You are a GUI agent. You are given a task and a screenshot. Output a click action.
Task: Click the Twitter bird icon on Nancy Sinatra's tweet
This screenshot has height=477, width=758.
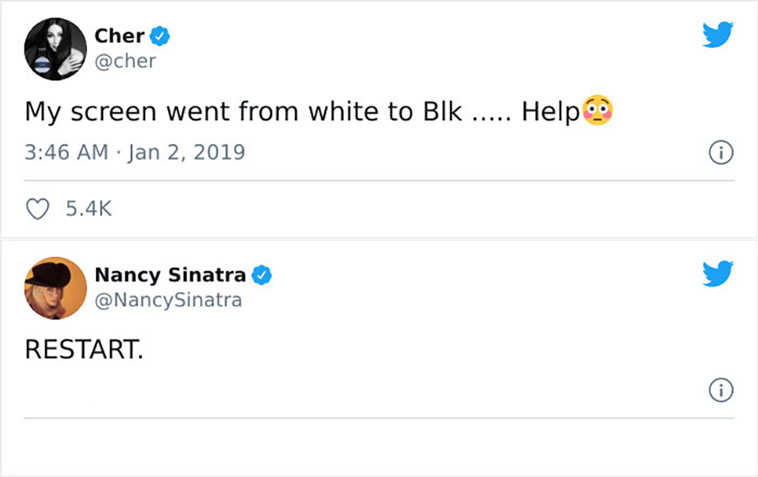click(x=718, y=274)
